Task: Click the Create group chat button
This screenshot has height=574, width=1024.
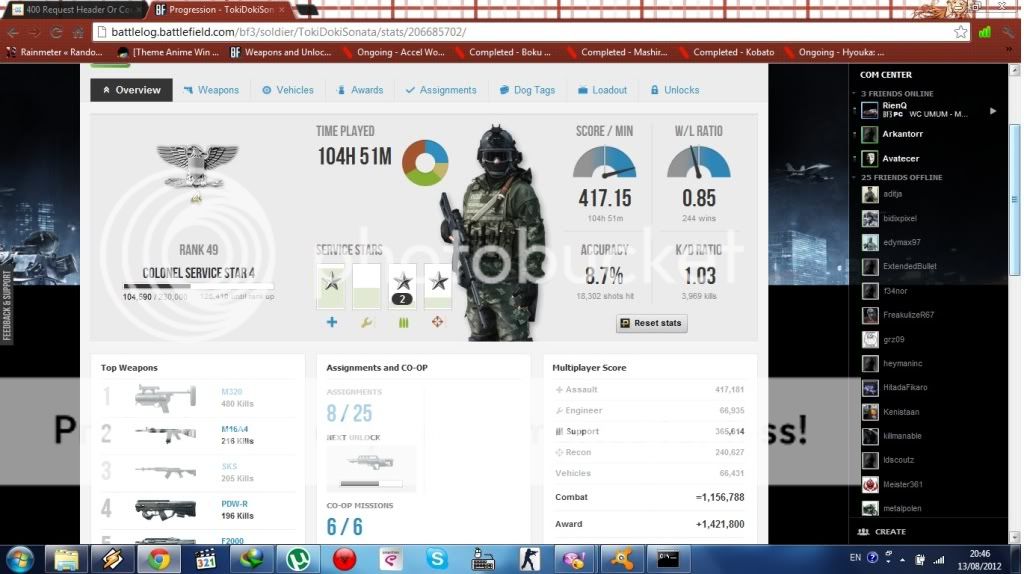Action: coord(883,532)
